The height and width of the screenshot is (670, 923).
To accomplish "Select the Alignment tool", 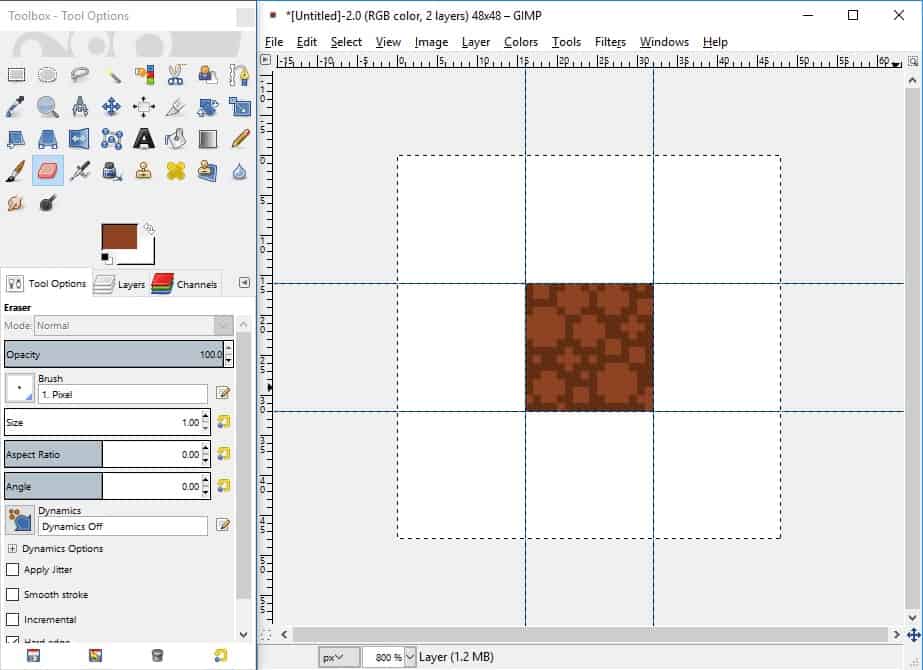I will point(144,107).
